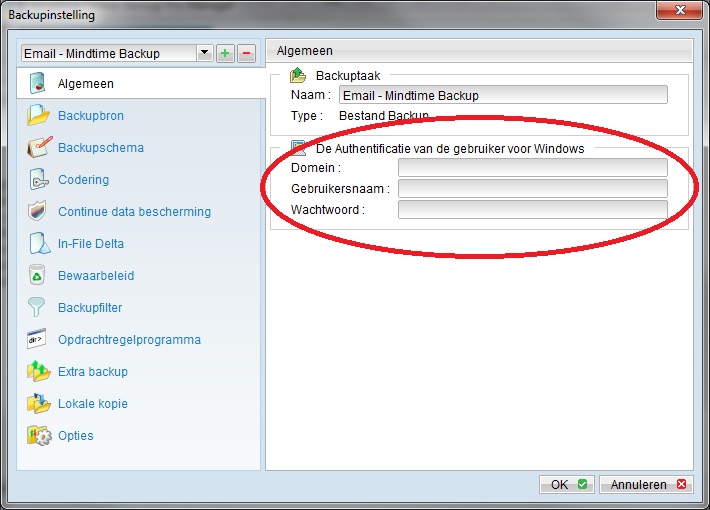The image size is (710, 510).
Task: Open the Backupbron settings page
Action: click(x=91, y=115)
